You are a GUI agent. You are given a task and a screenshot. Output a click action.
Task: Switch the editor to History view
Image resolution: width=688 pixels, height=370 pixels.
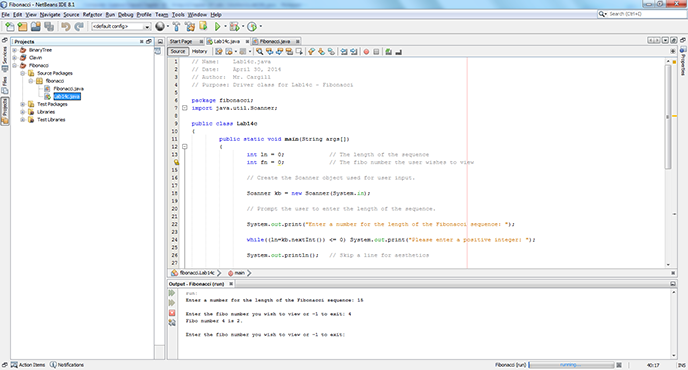[199, 51]
